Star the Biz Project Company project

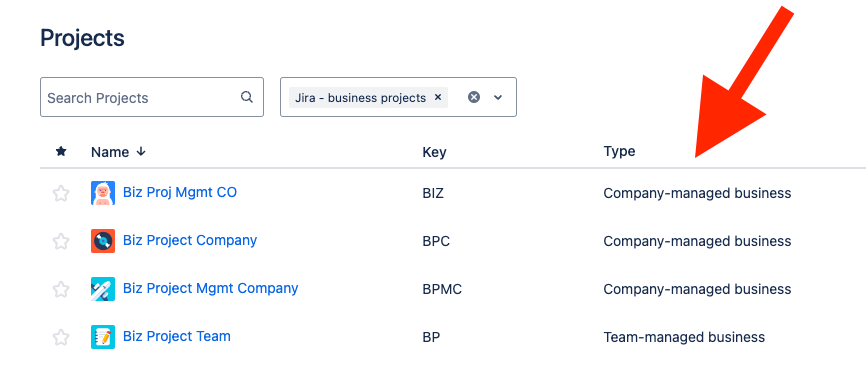[61, 241]
